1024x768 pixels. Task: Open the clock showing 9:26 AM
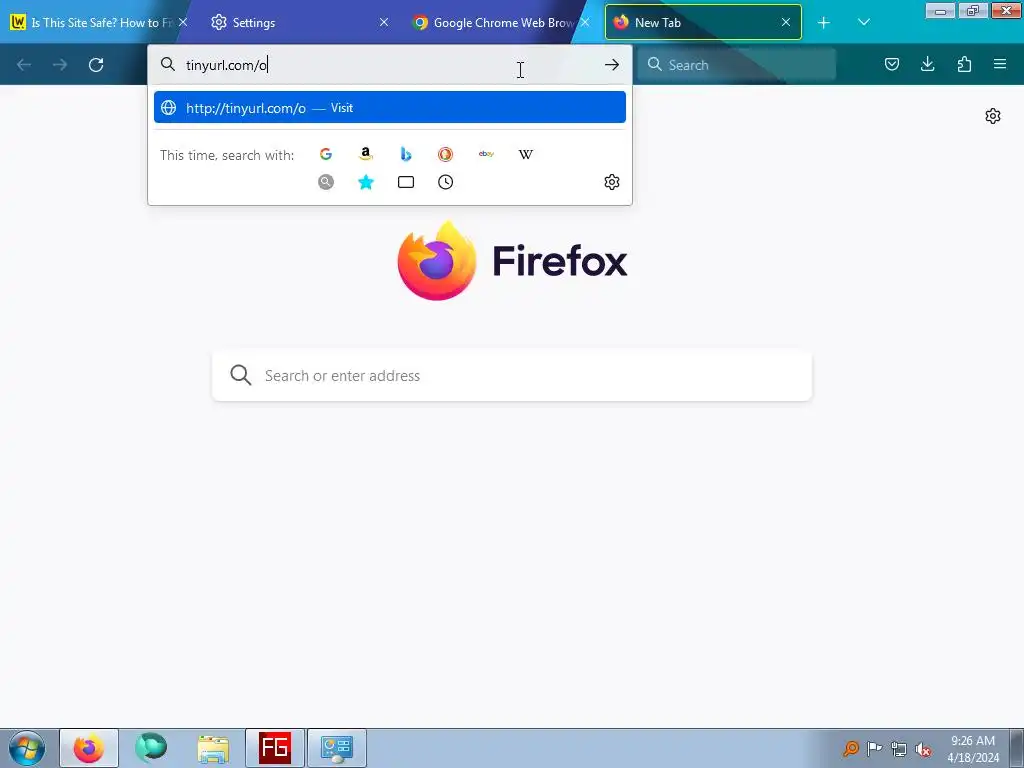pos(973,748)
